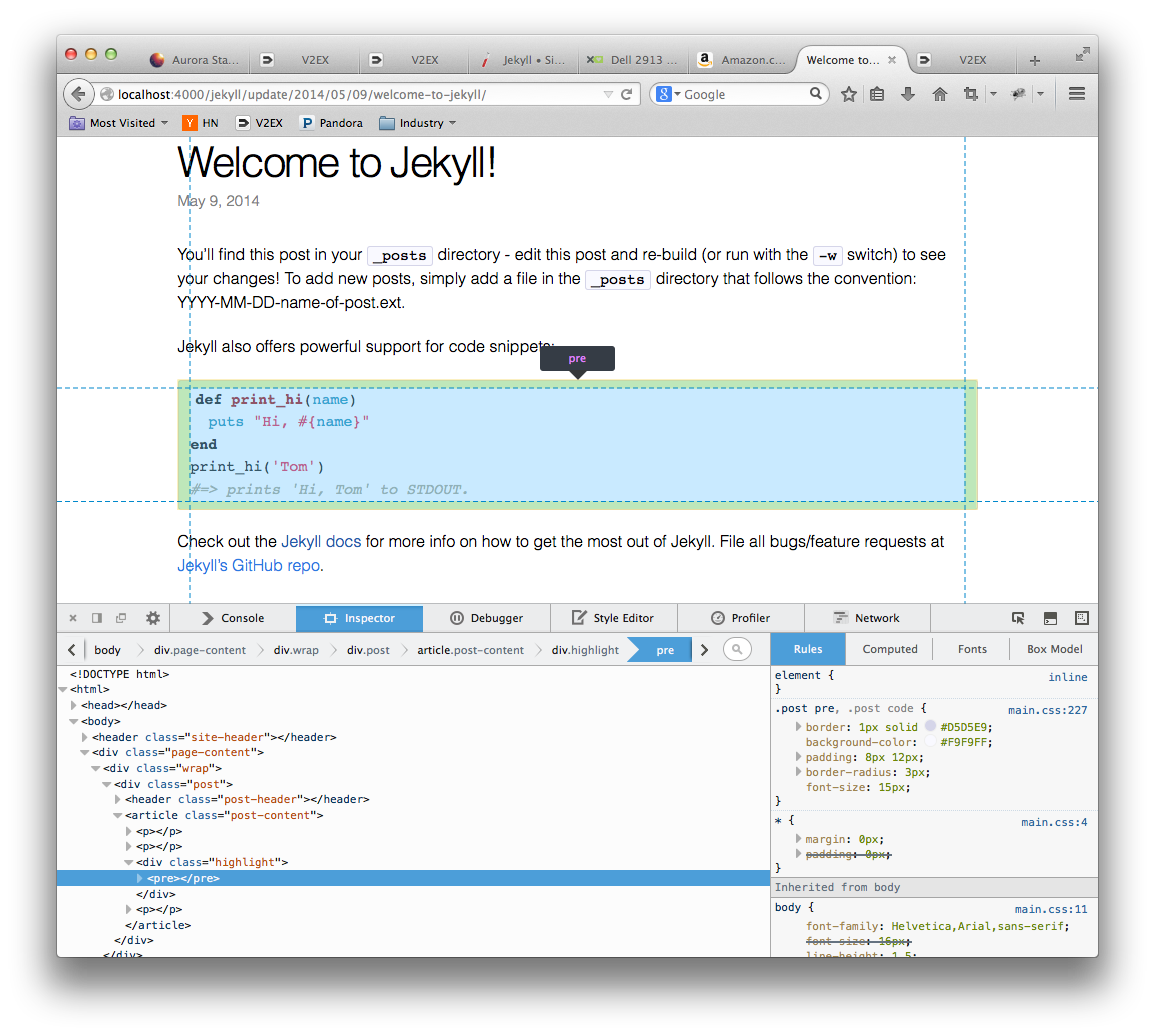Open the dropdown beside the crop tool
Image resolution: width=1155 pixels, height=1036 pixels.
pyautogui.click(x=993, y=94)
